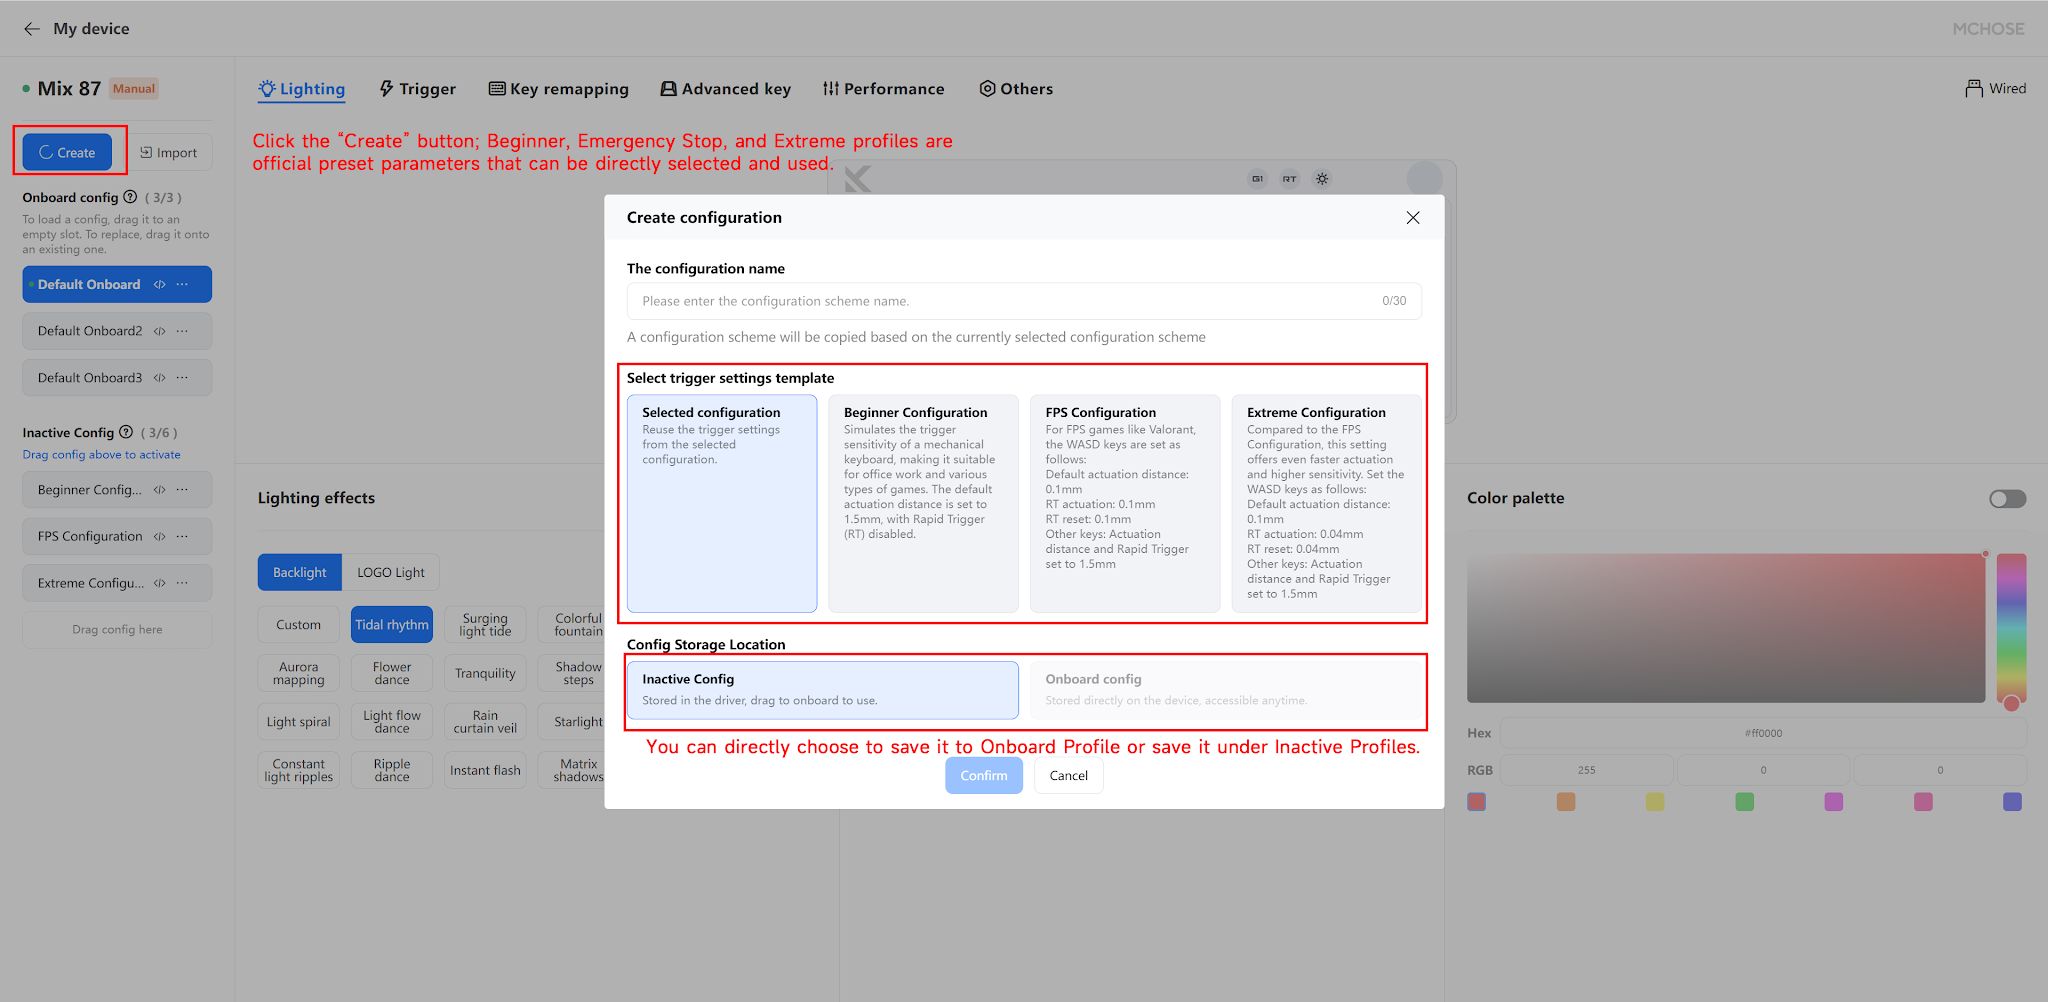The height and width of the screenshot is (1002, 2048).
Task: Choose the FPS Configuration template card
Action: point(1125,503)
